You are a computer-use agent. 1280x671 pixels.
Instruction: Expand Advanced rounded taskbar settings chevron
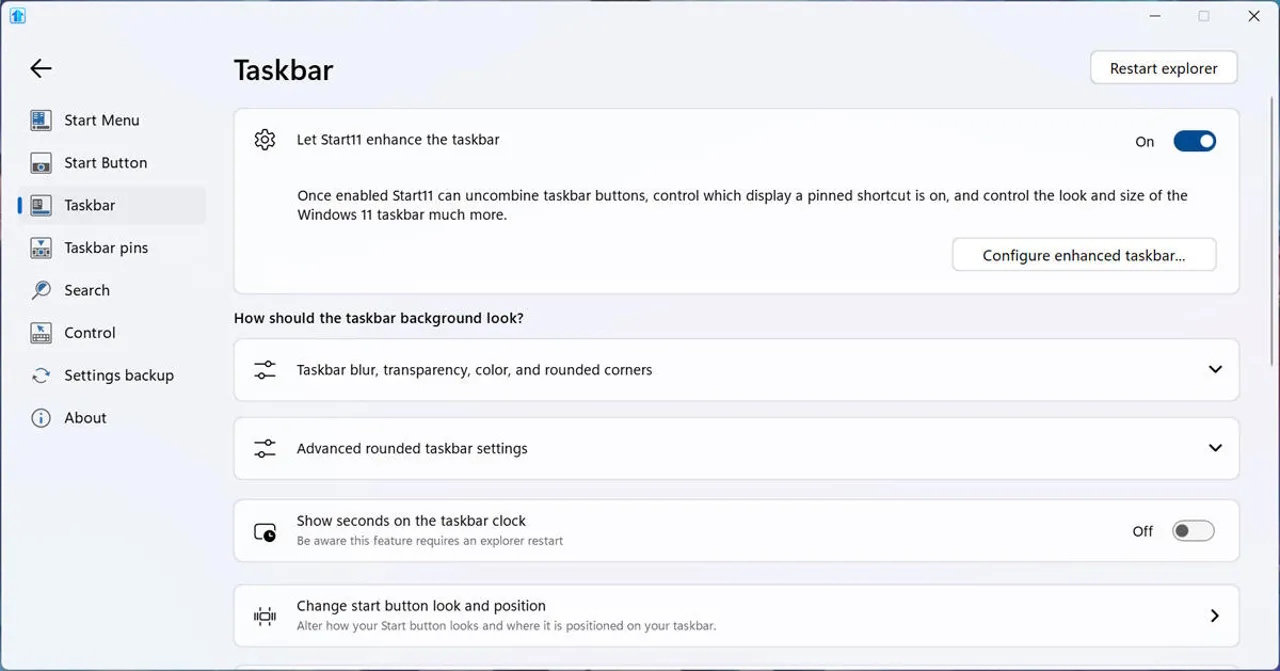coord(1215,448)
